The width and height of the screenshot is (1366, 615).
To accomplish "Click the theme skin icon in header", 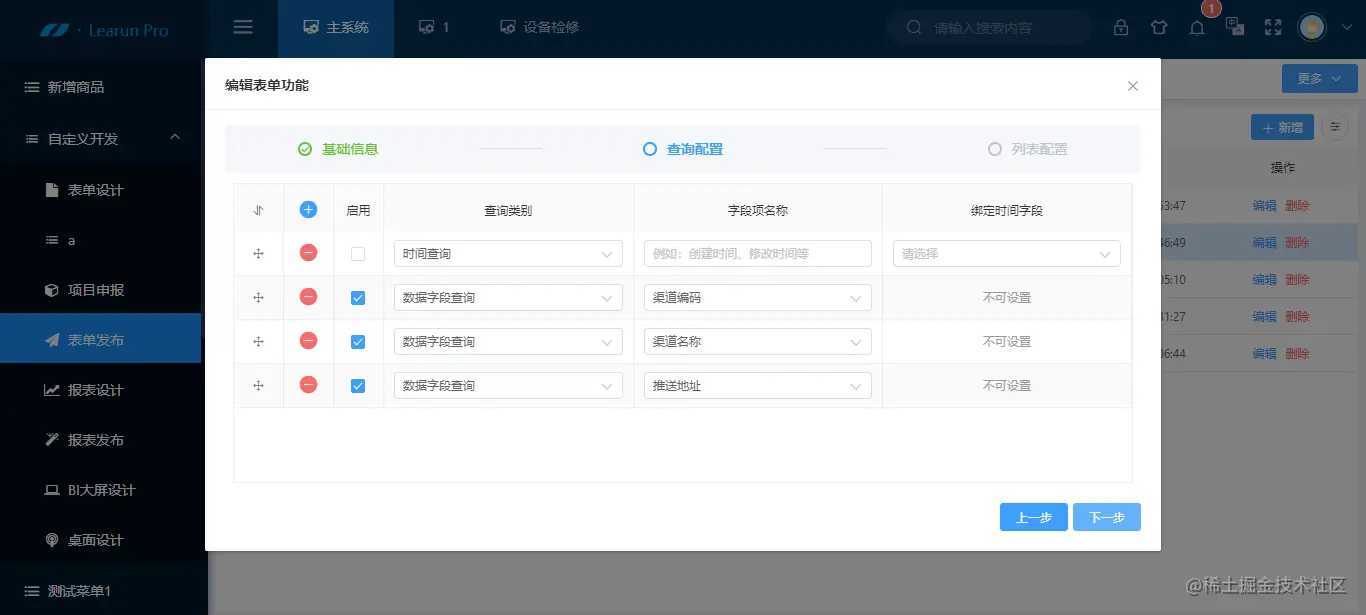I will (x=1159, y=27).
